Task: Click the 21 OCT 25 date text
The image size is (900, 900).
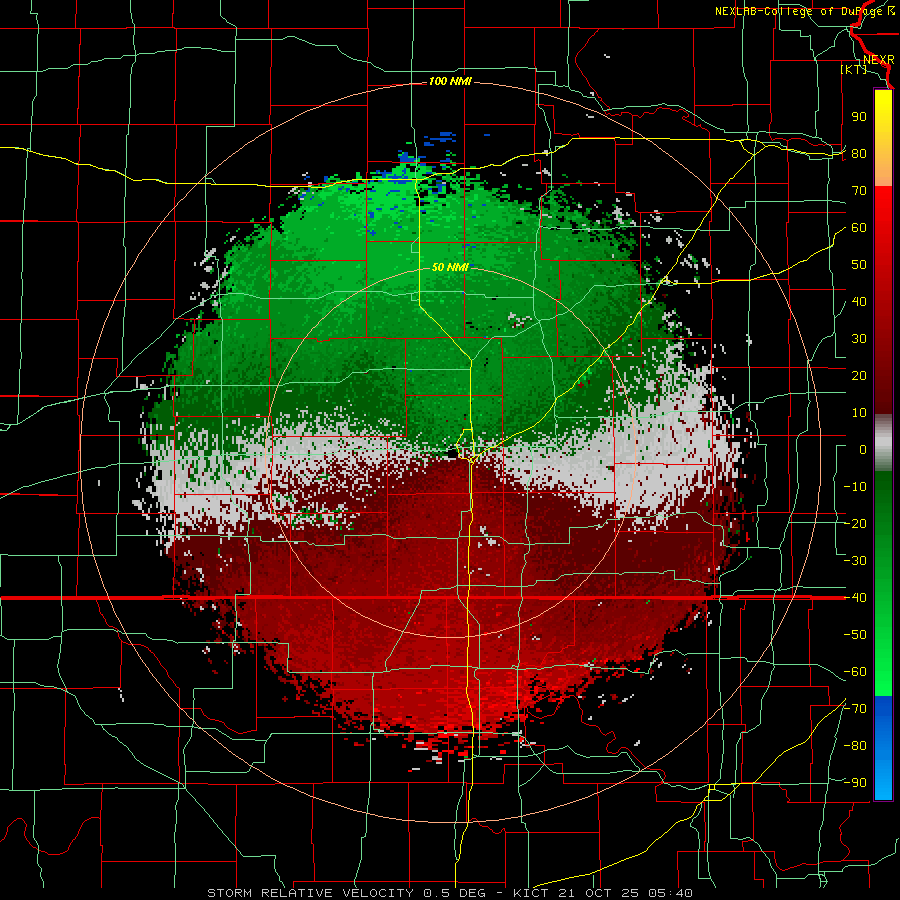Action: point(597,893)
